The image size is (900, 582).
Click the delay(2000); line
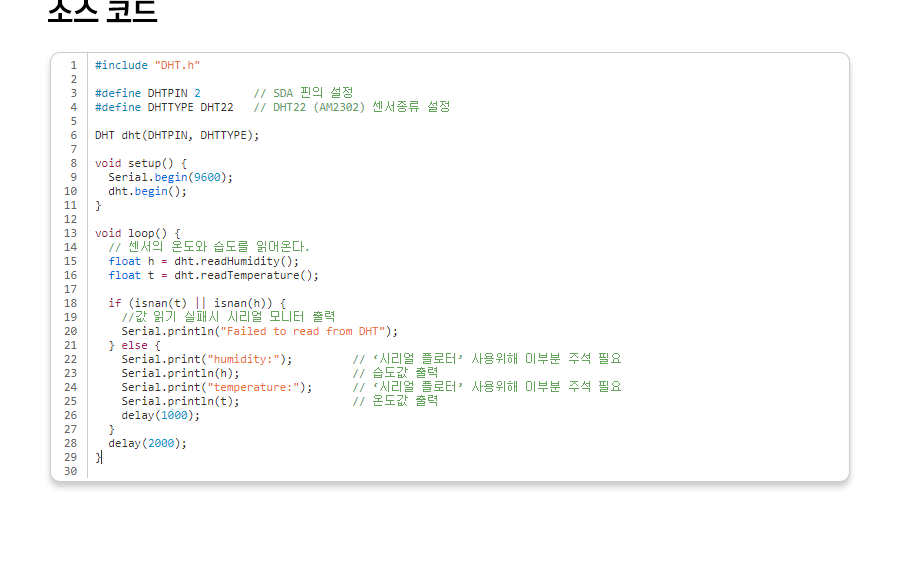coord(147,443)
